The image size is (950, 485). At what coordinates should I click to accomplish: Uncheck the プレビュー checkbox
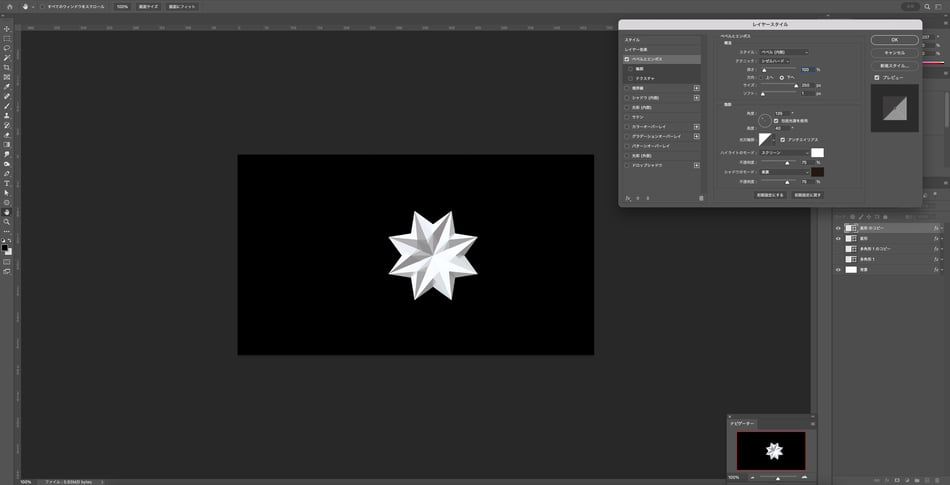[x=877, y=77]
